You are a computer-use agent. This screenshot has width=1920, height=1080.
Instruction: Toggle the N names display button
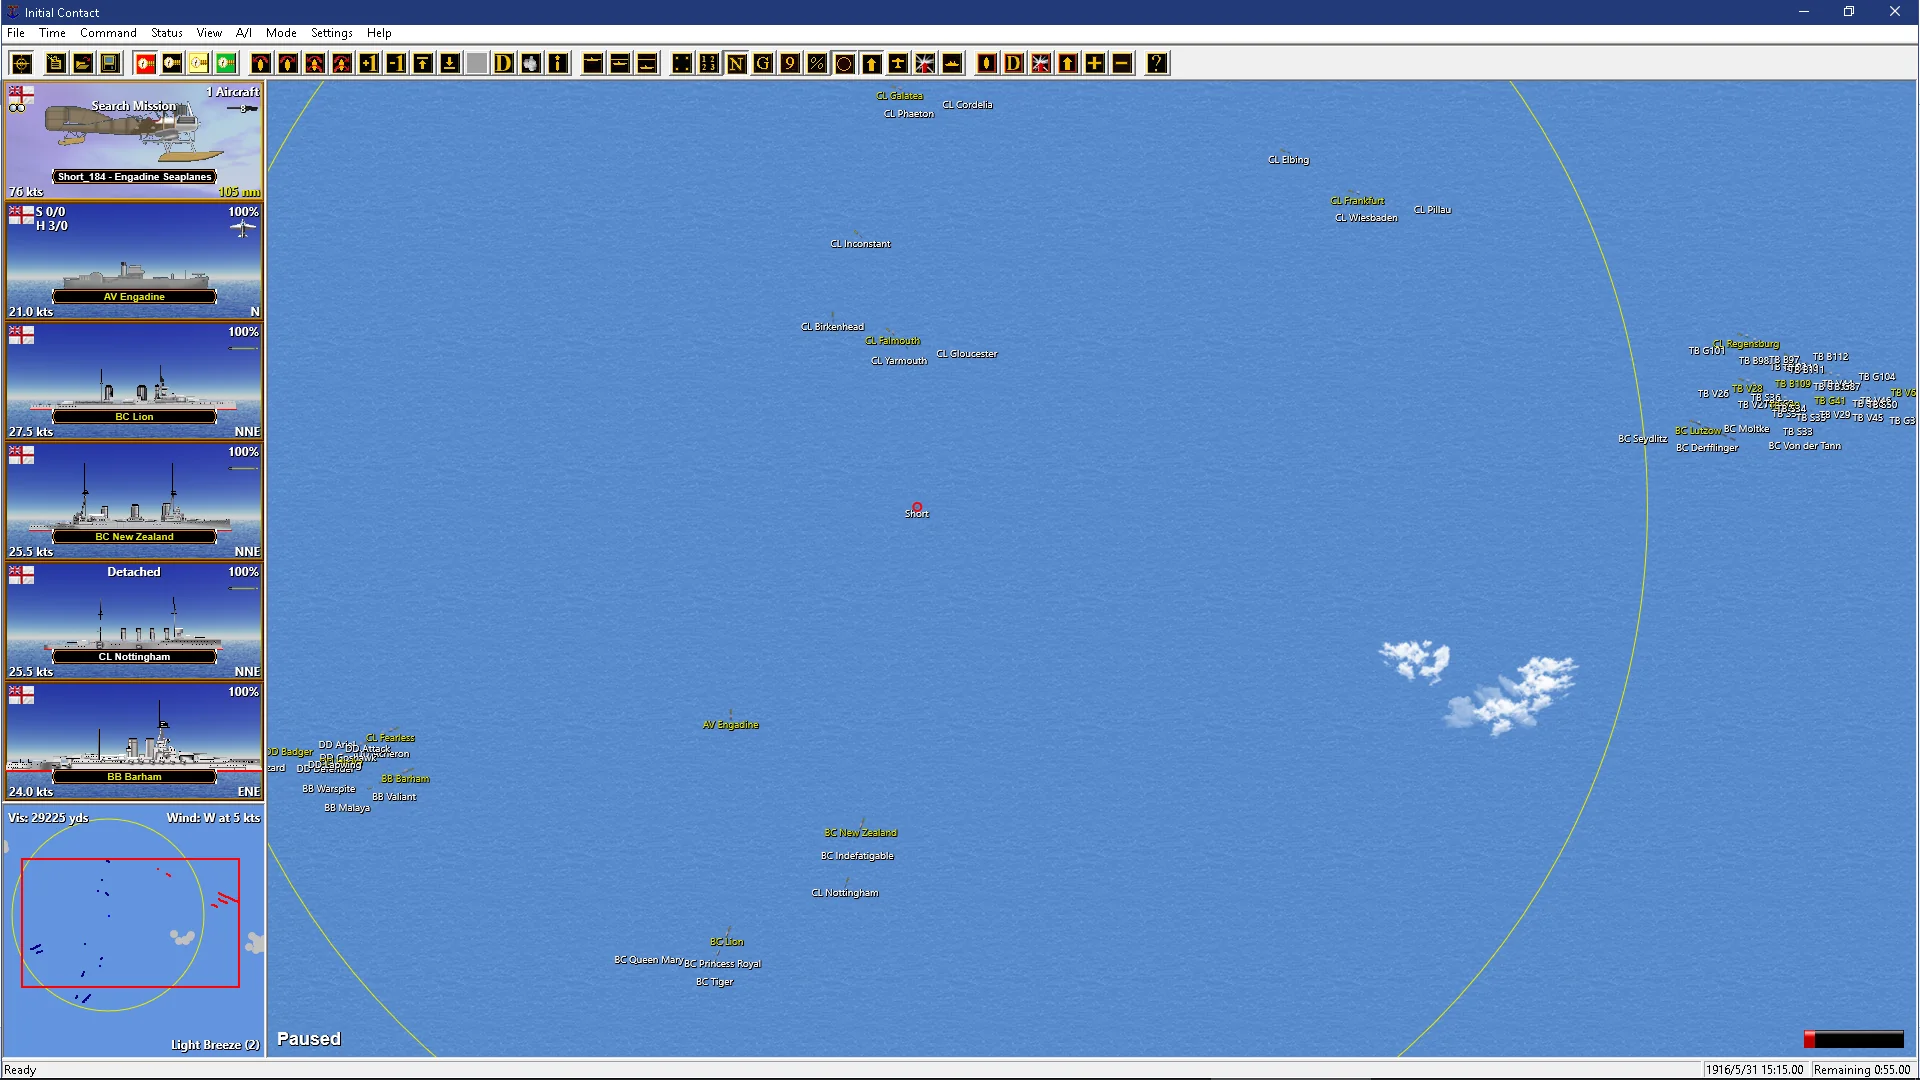(736, 64)
